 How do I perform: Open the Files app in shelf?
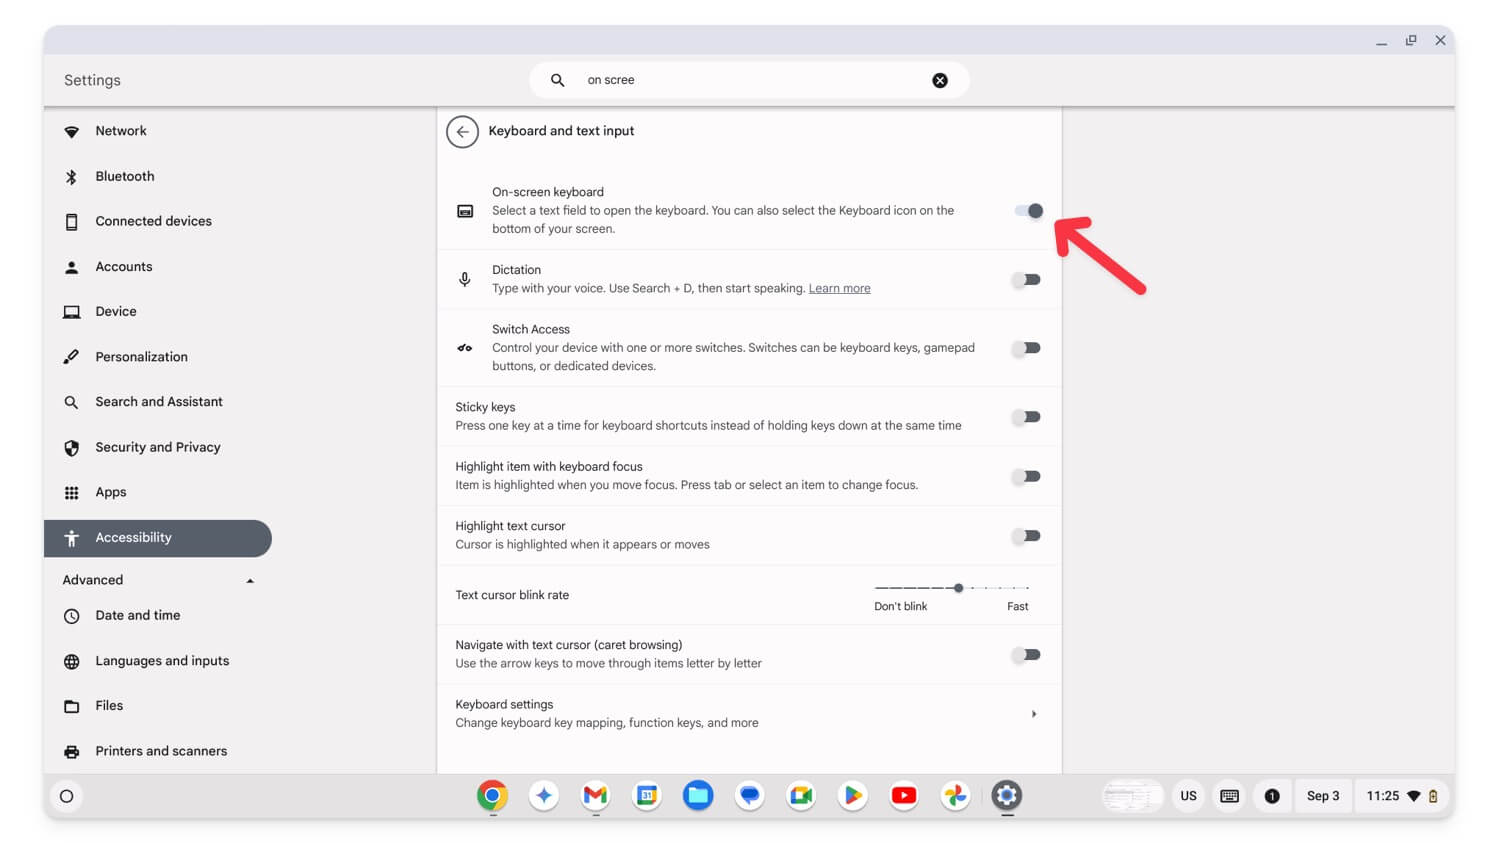click(x=698, y=796)
